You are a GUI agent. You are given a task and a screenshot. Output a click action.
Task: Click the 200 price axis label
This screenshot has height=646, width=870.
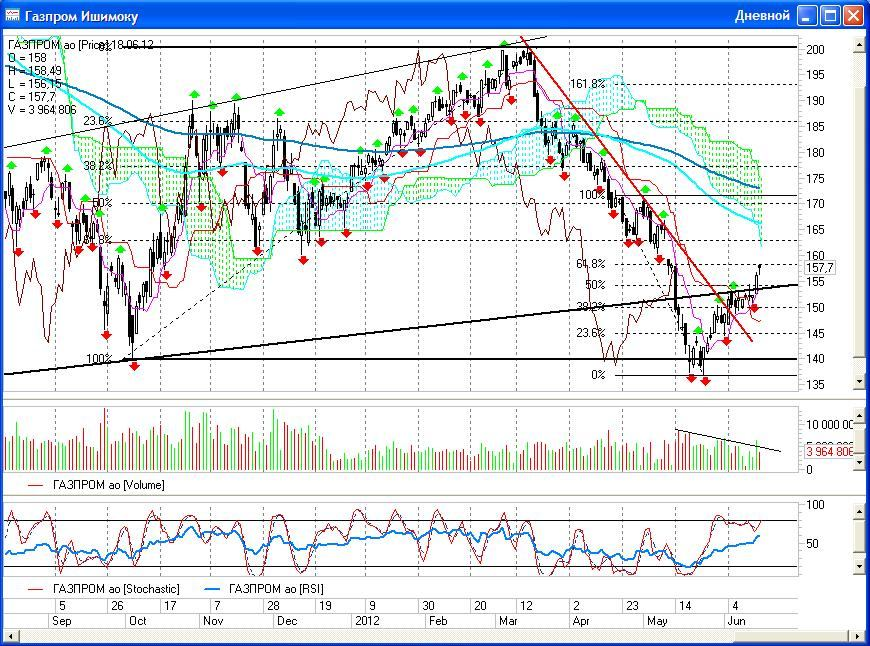815,49
